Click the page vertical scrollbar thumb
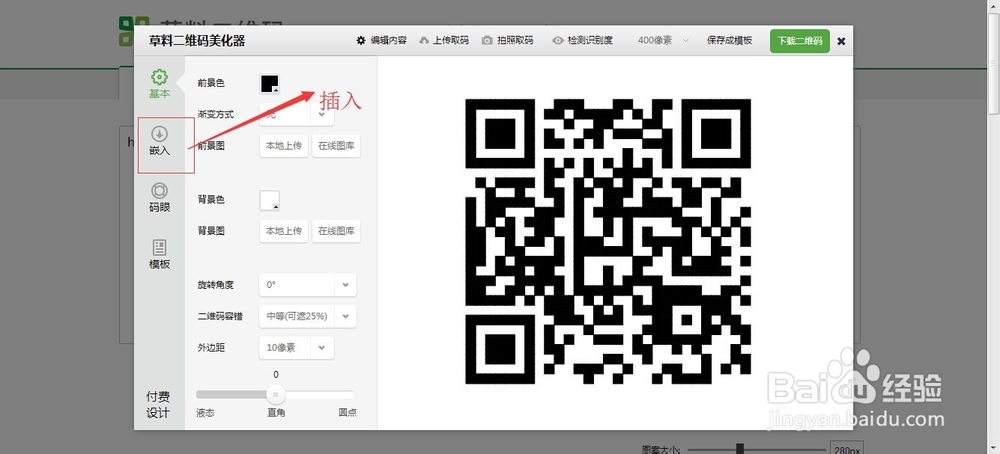 (994, 62)
